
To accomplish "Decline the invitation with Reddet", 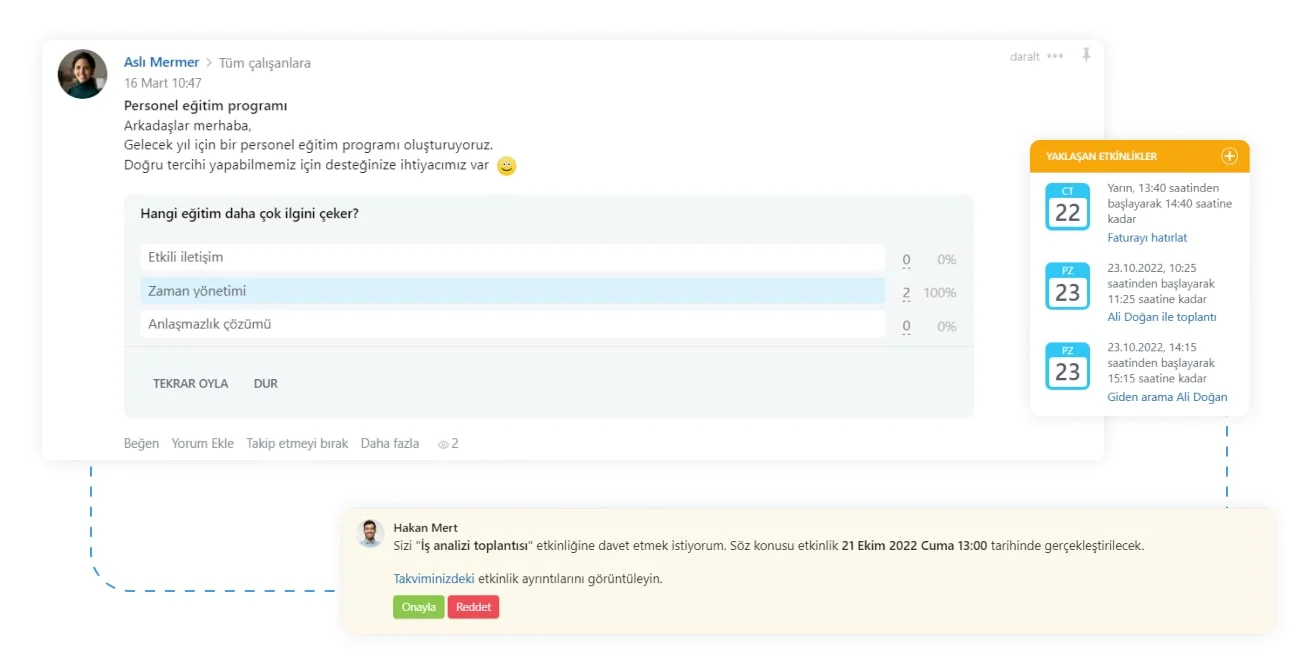I will tap(473, 607).
